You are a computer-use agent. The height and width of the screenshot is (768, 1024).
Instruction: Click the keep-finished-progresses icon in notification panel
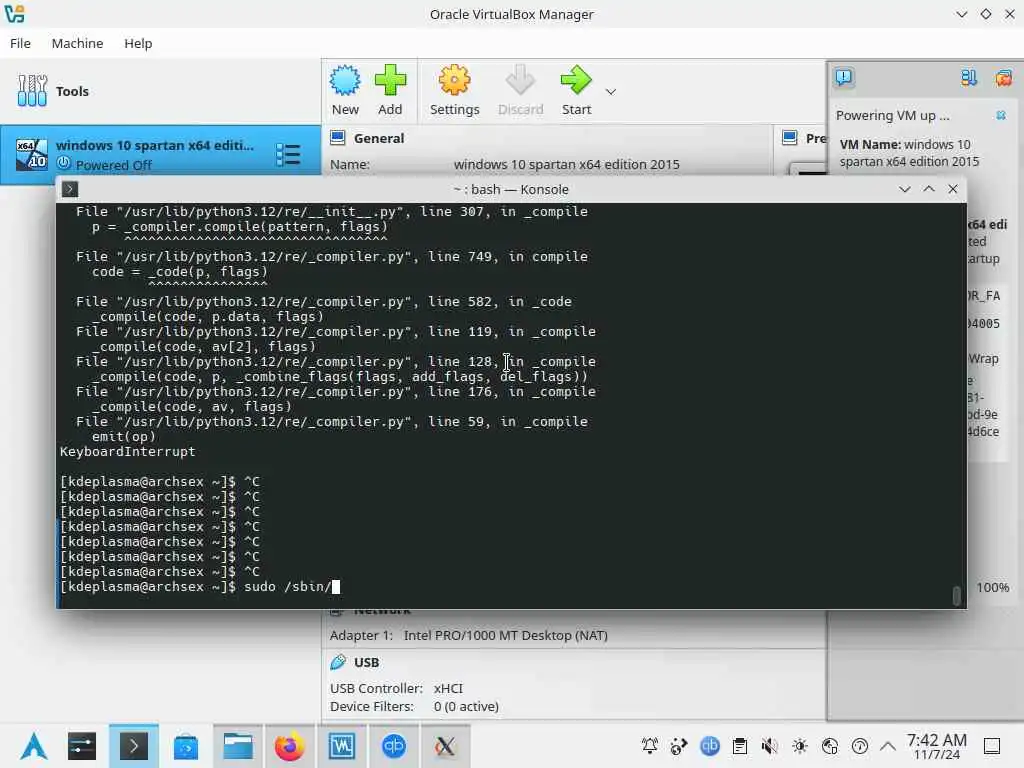pos(969,78)
